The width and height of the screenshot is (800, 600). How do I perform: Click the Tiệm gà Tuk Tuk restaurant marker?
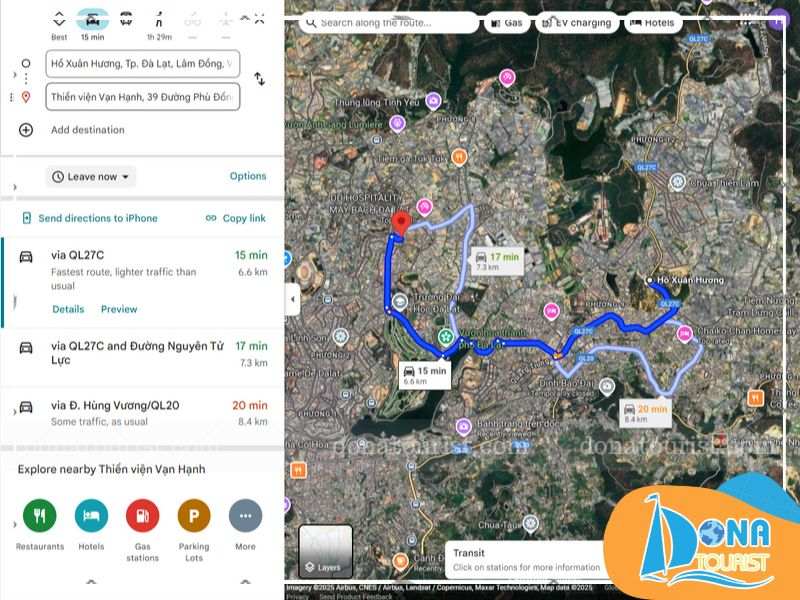459,157
